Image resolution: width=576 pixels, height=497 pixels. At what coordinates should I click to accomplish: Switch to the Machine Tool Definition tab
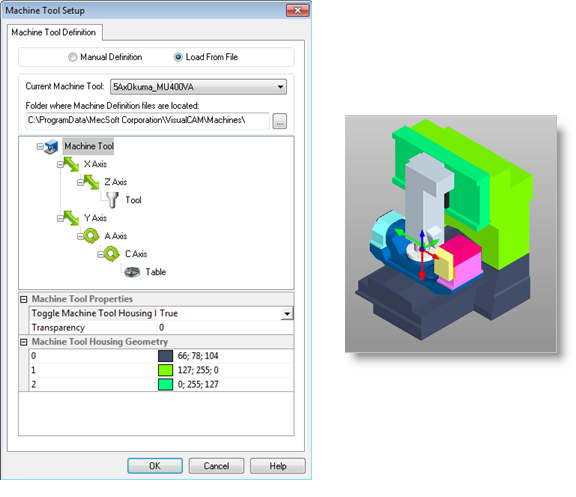point(54,32)
